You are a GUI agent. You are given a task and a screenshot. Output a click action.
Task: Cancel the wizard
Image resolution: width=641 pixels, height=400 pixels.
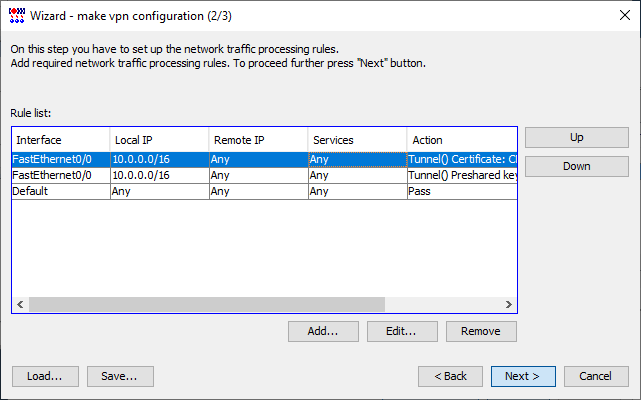point(596,376)
